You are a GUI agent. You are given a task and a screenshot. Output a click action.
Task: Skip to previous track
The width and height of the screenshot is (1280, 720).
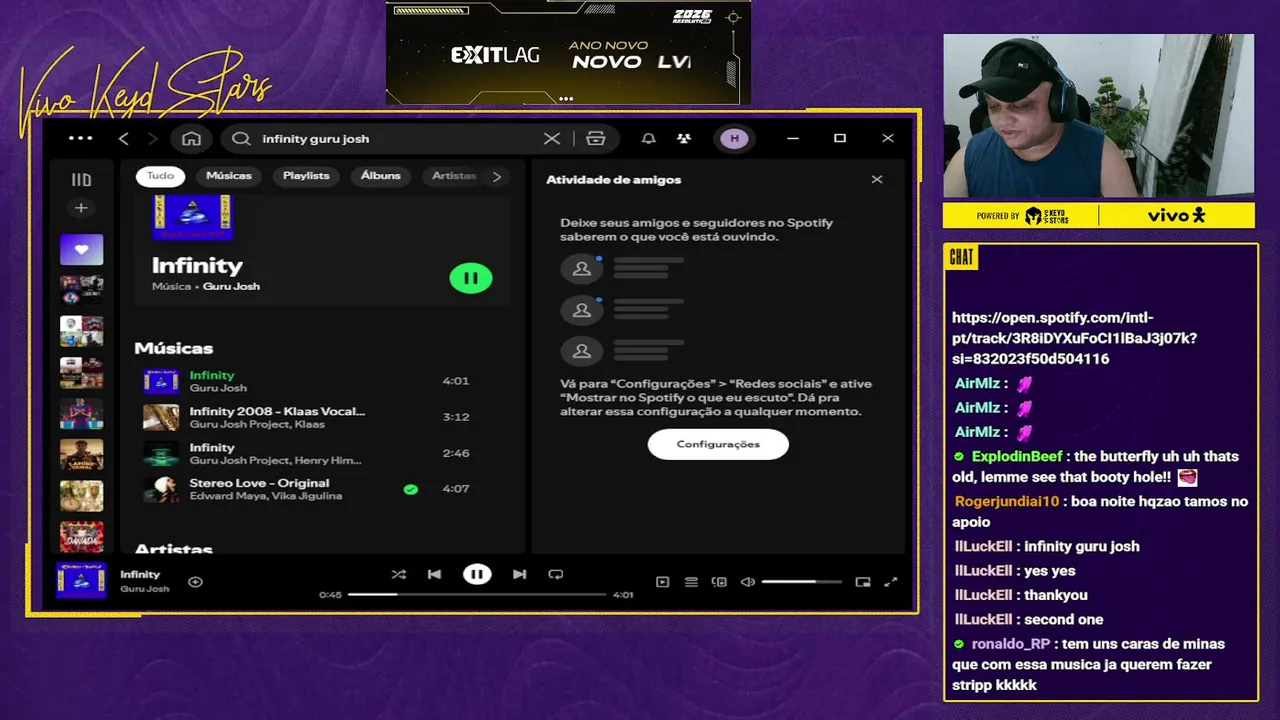pos(434,574)
